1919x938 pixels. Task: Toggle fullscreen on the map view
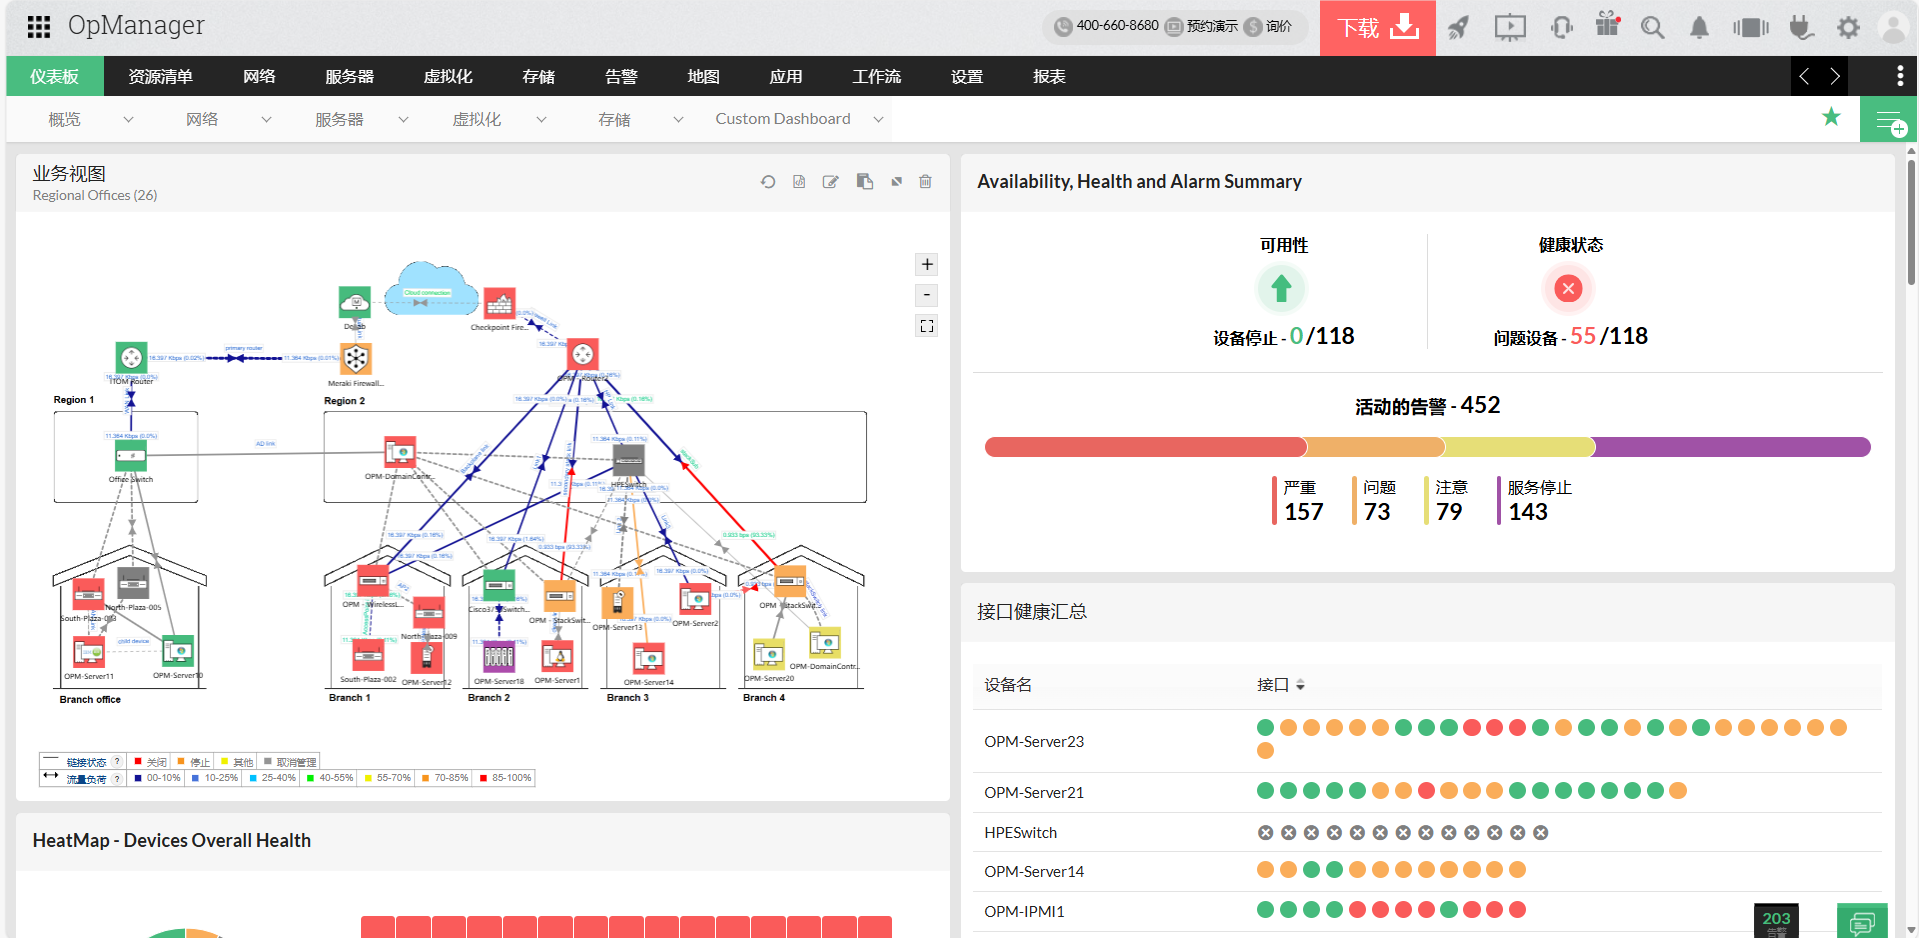(927, 326)
